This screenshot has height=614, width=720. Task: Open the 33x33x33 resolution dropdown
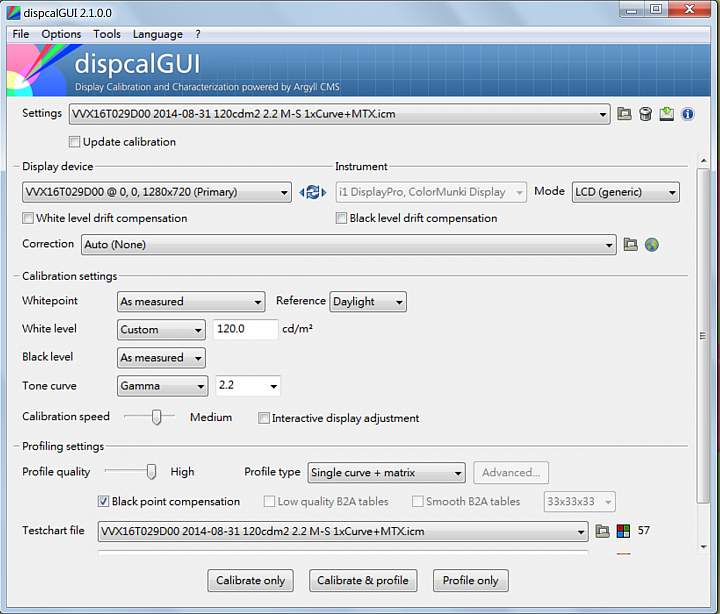(x=579, y=501)
